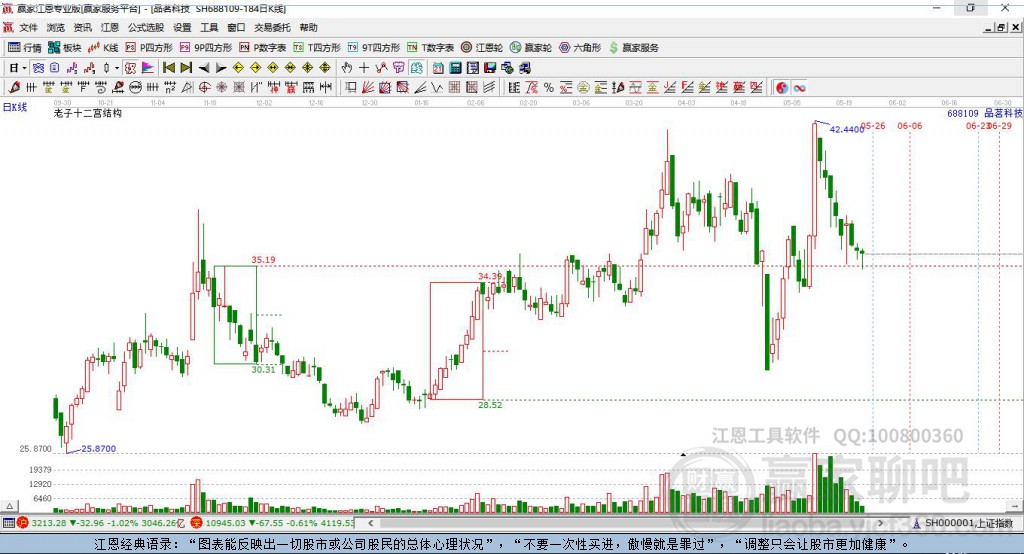Click the 06-06 date marker

(x=910, y=125)
